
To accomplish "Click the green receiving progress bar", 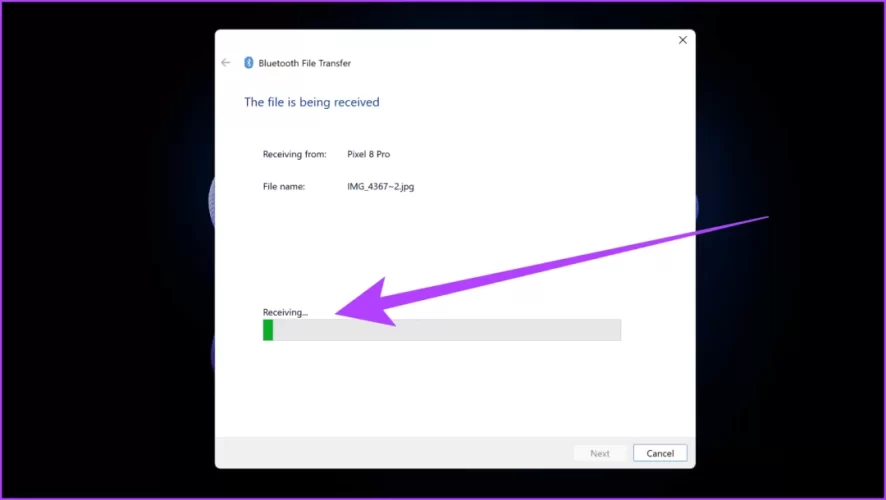I will pyautogui.click(x=442, y=330).
